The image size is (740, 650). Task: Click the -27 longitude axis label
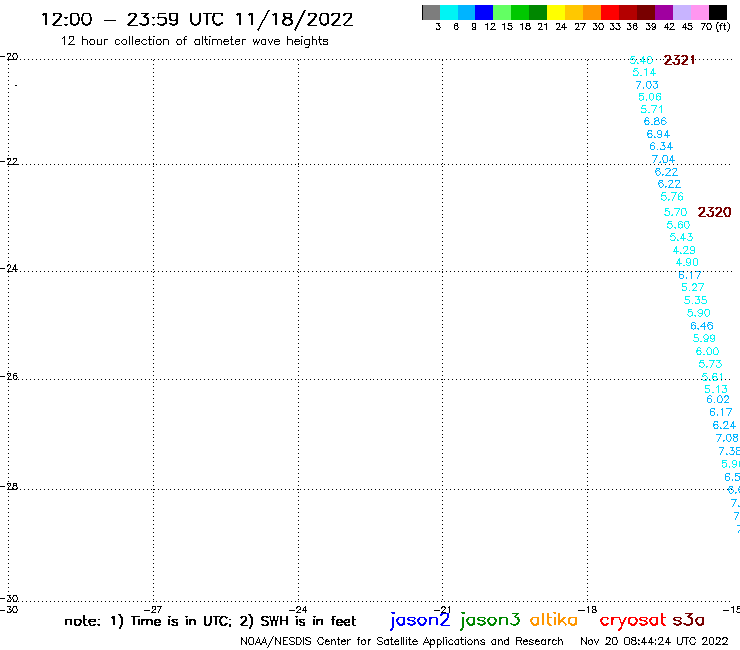[154, 610]
